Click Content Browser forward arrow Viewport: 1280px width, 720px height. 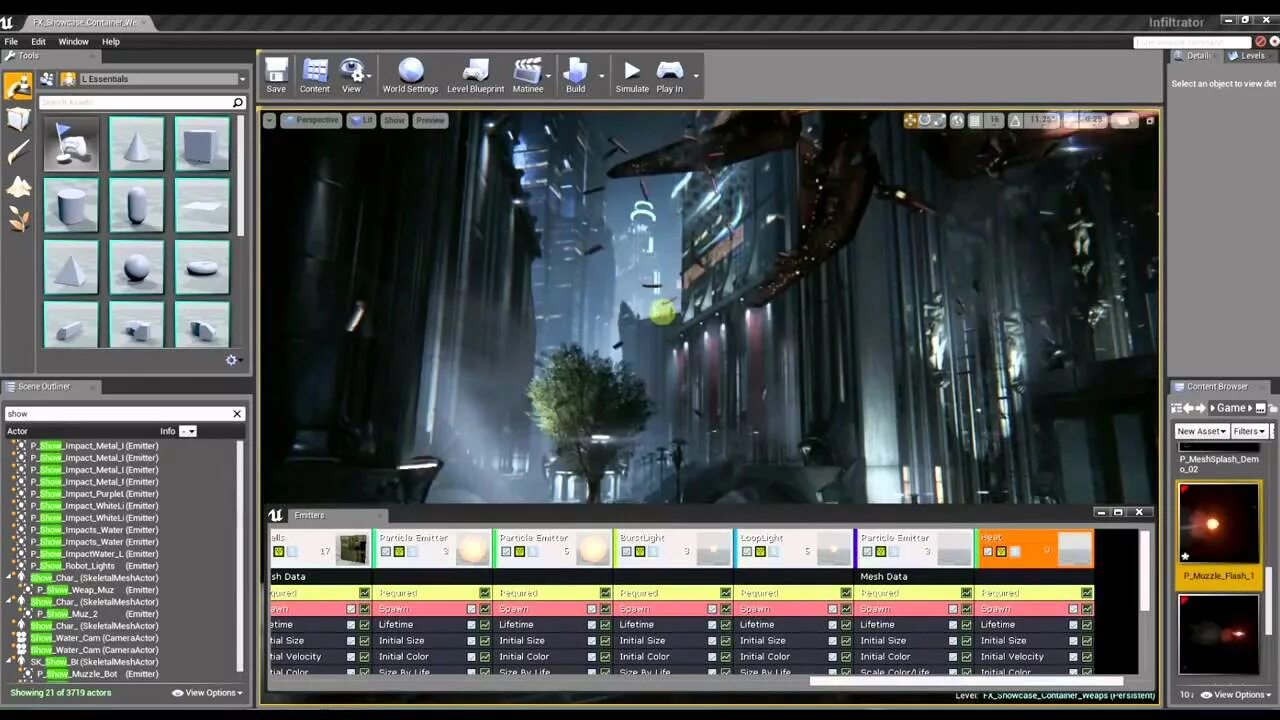[1201, 408]
